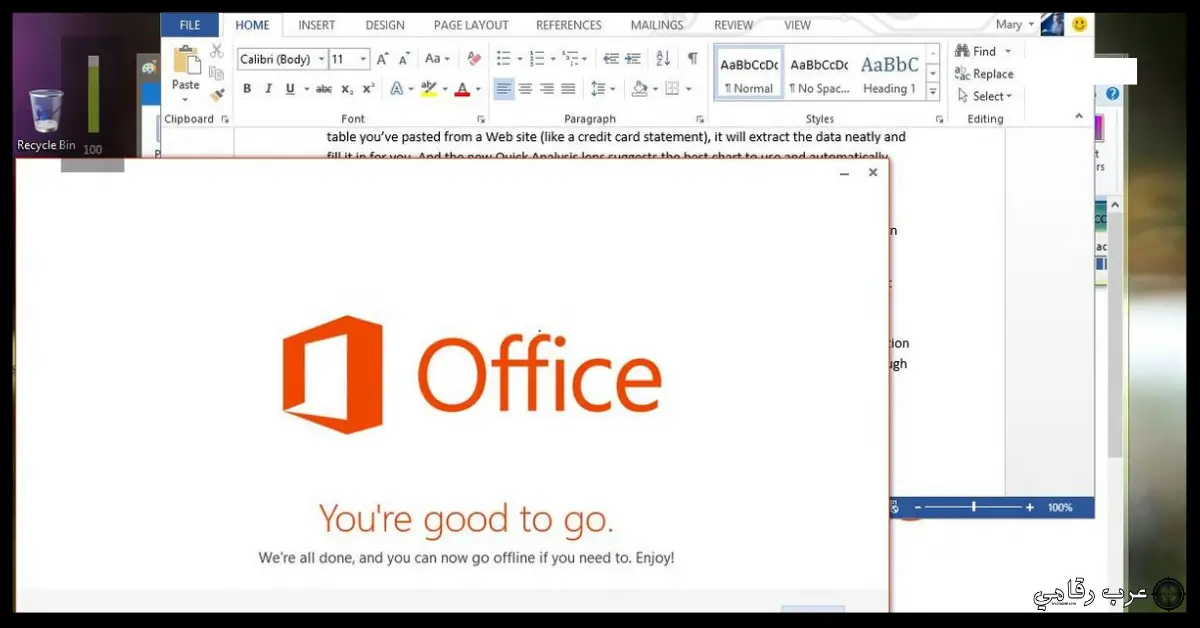
Task: Switch to the PAGE LAYOUT tab
Action: coord(470,25)
